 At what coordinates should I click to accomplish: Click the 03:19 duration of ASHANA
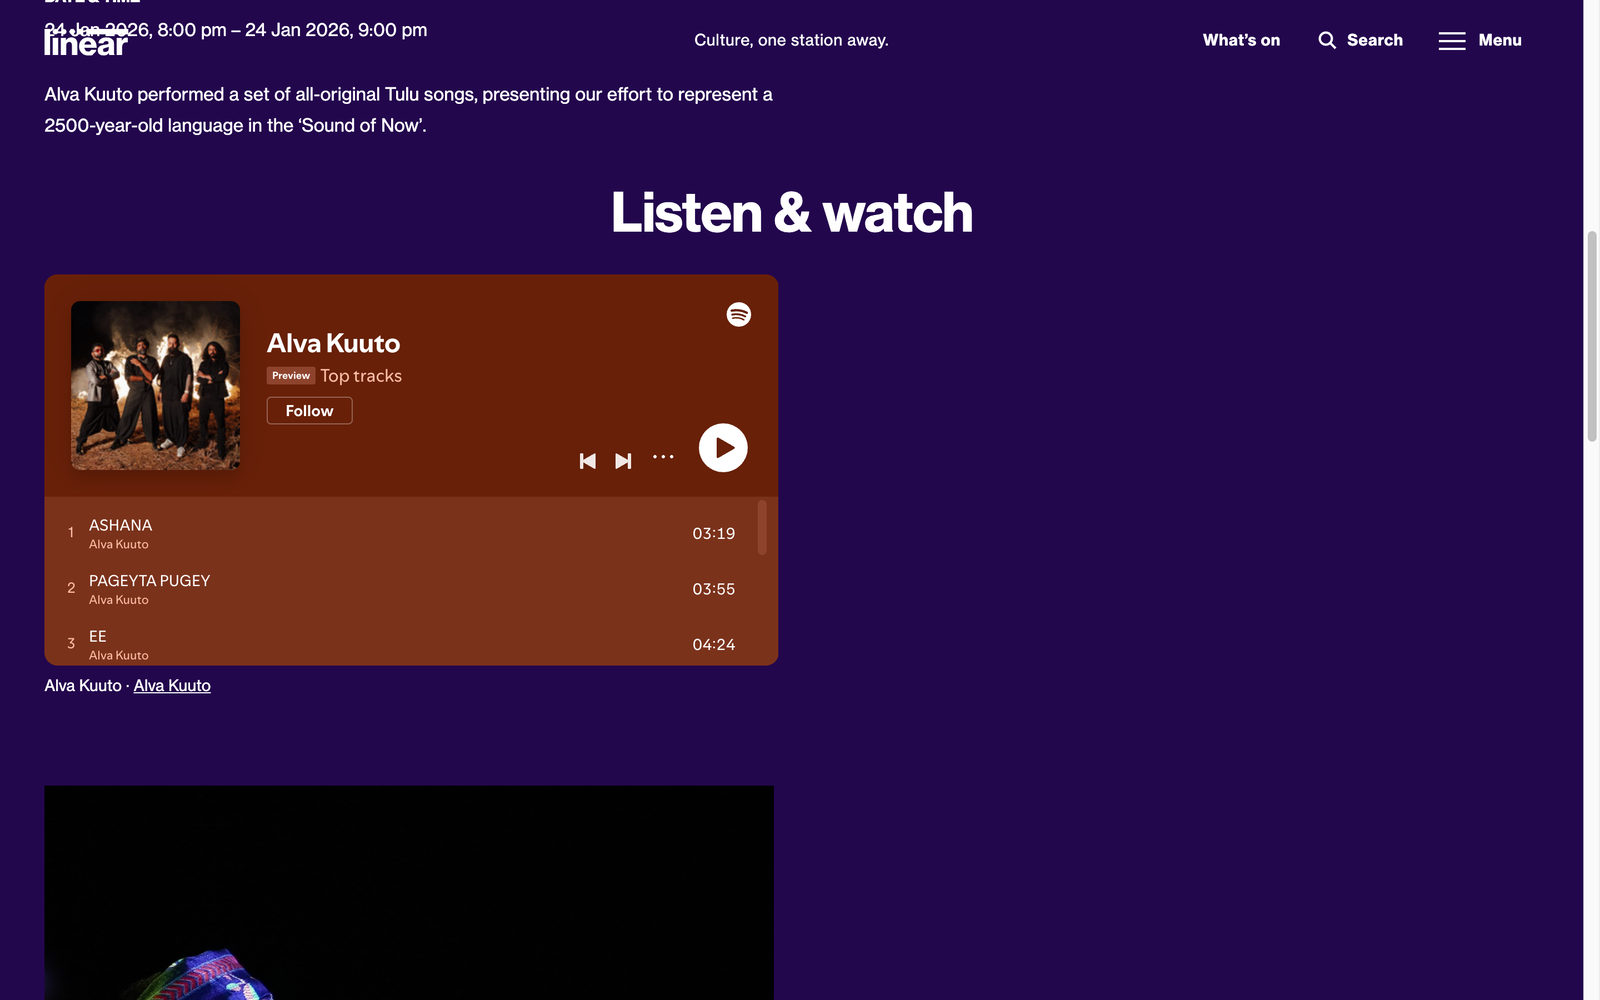[714, 534]
